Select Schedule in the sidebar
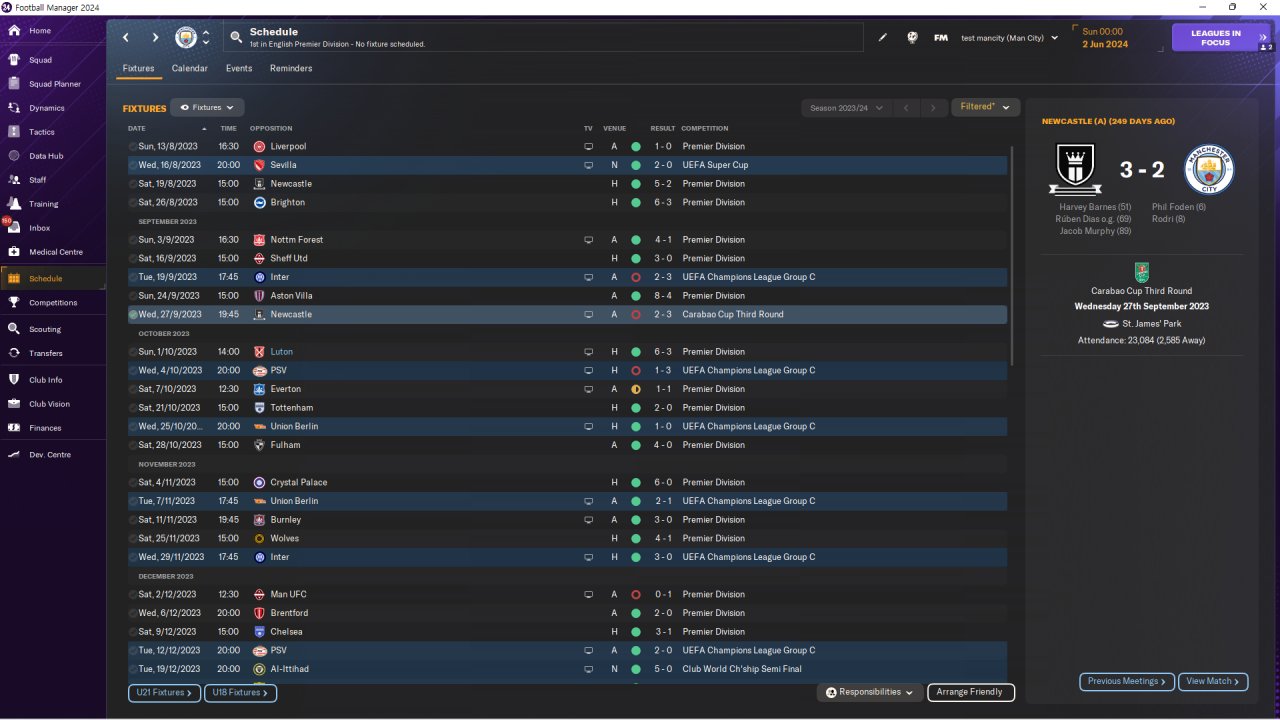Screen dimensions: 1280x720 [53, 278]
